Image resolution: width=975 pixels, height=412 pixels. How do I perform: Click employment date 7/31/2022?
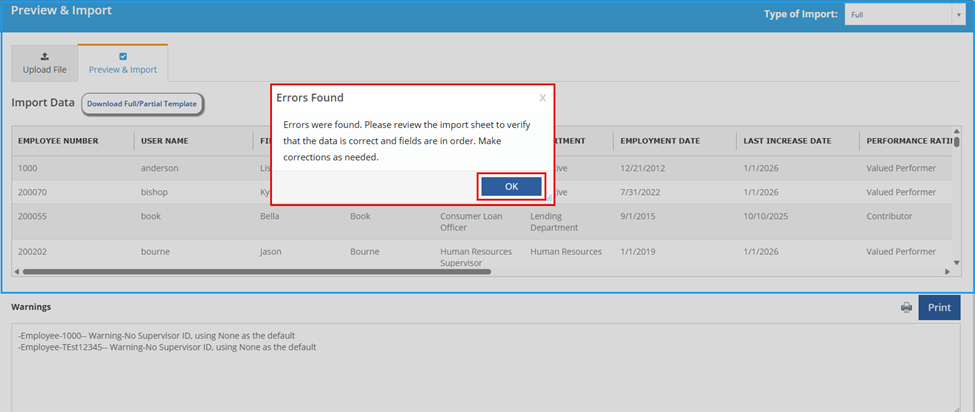click(x=640, y=192)
